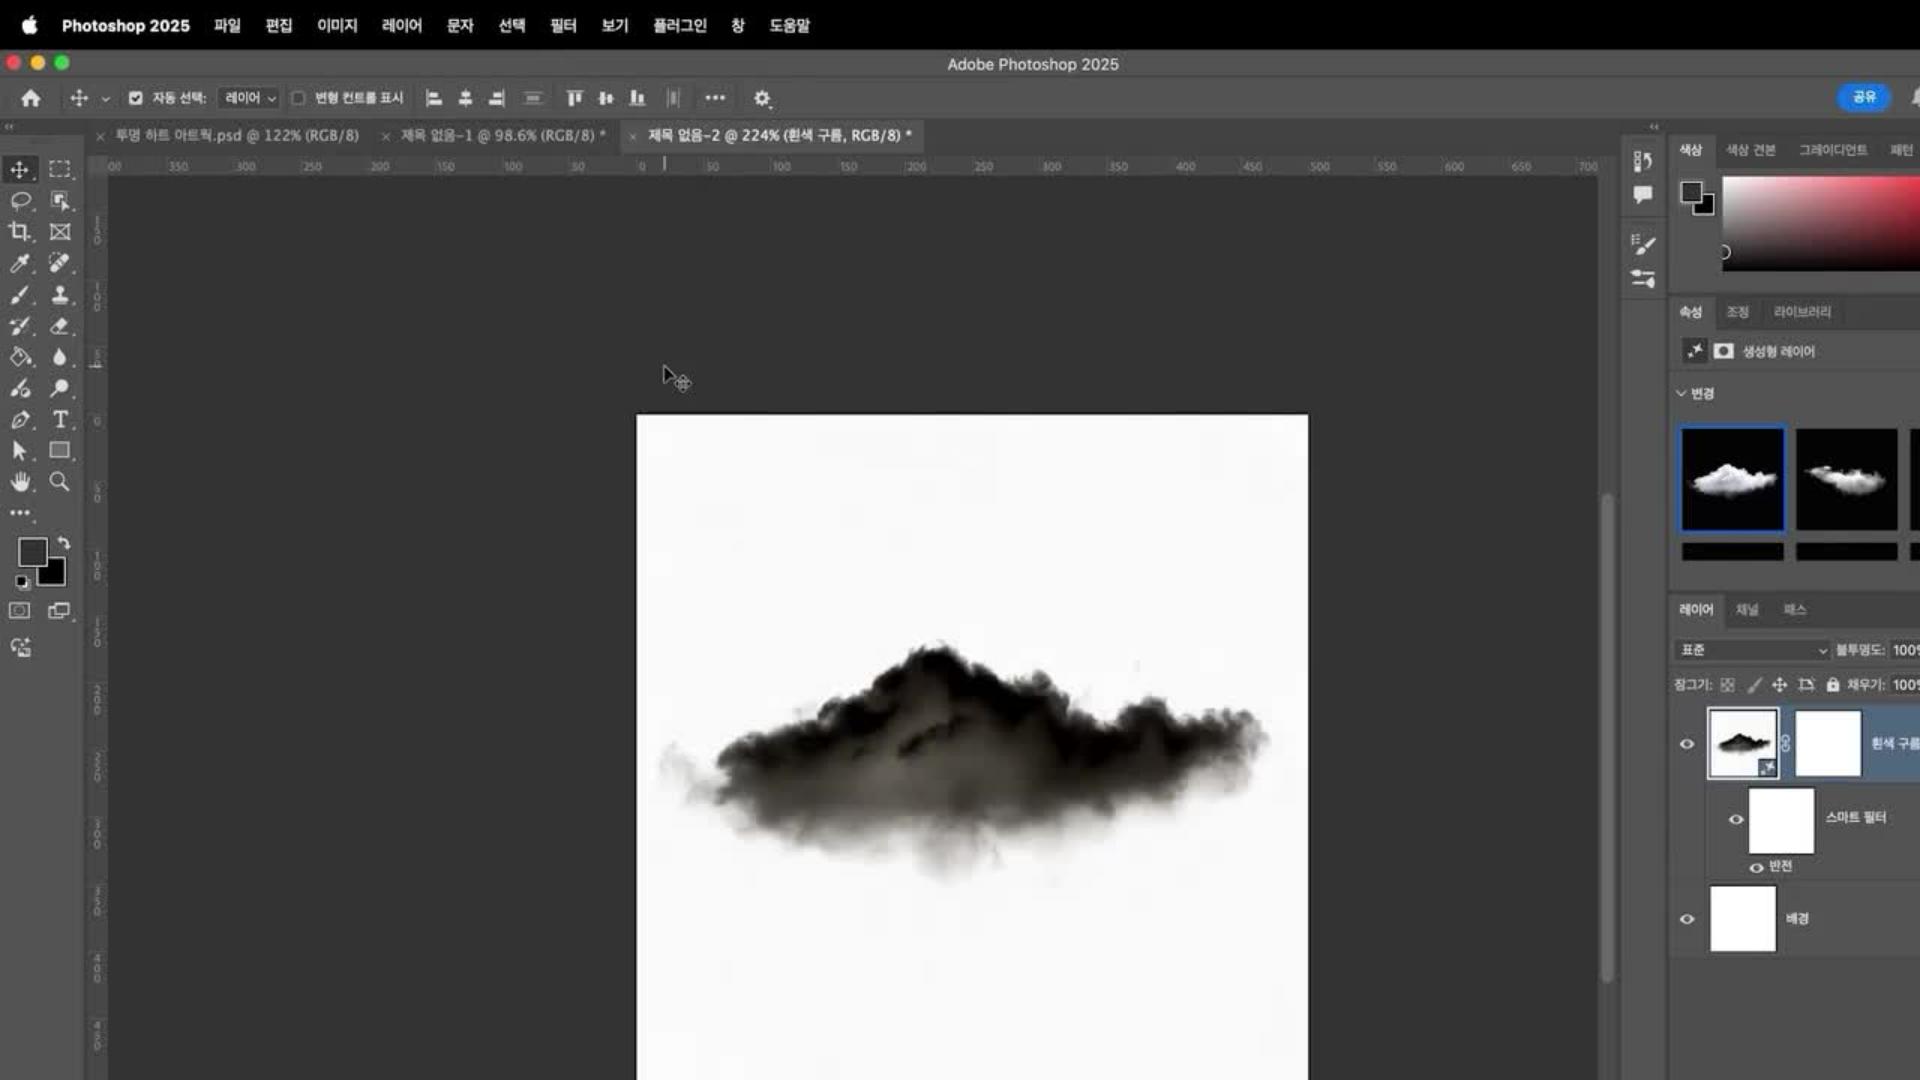Click the blue Share button
The height and width of the screenshot is (1080, 1920).
click(x=1863, y=97)
